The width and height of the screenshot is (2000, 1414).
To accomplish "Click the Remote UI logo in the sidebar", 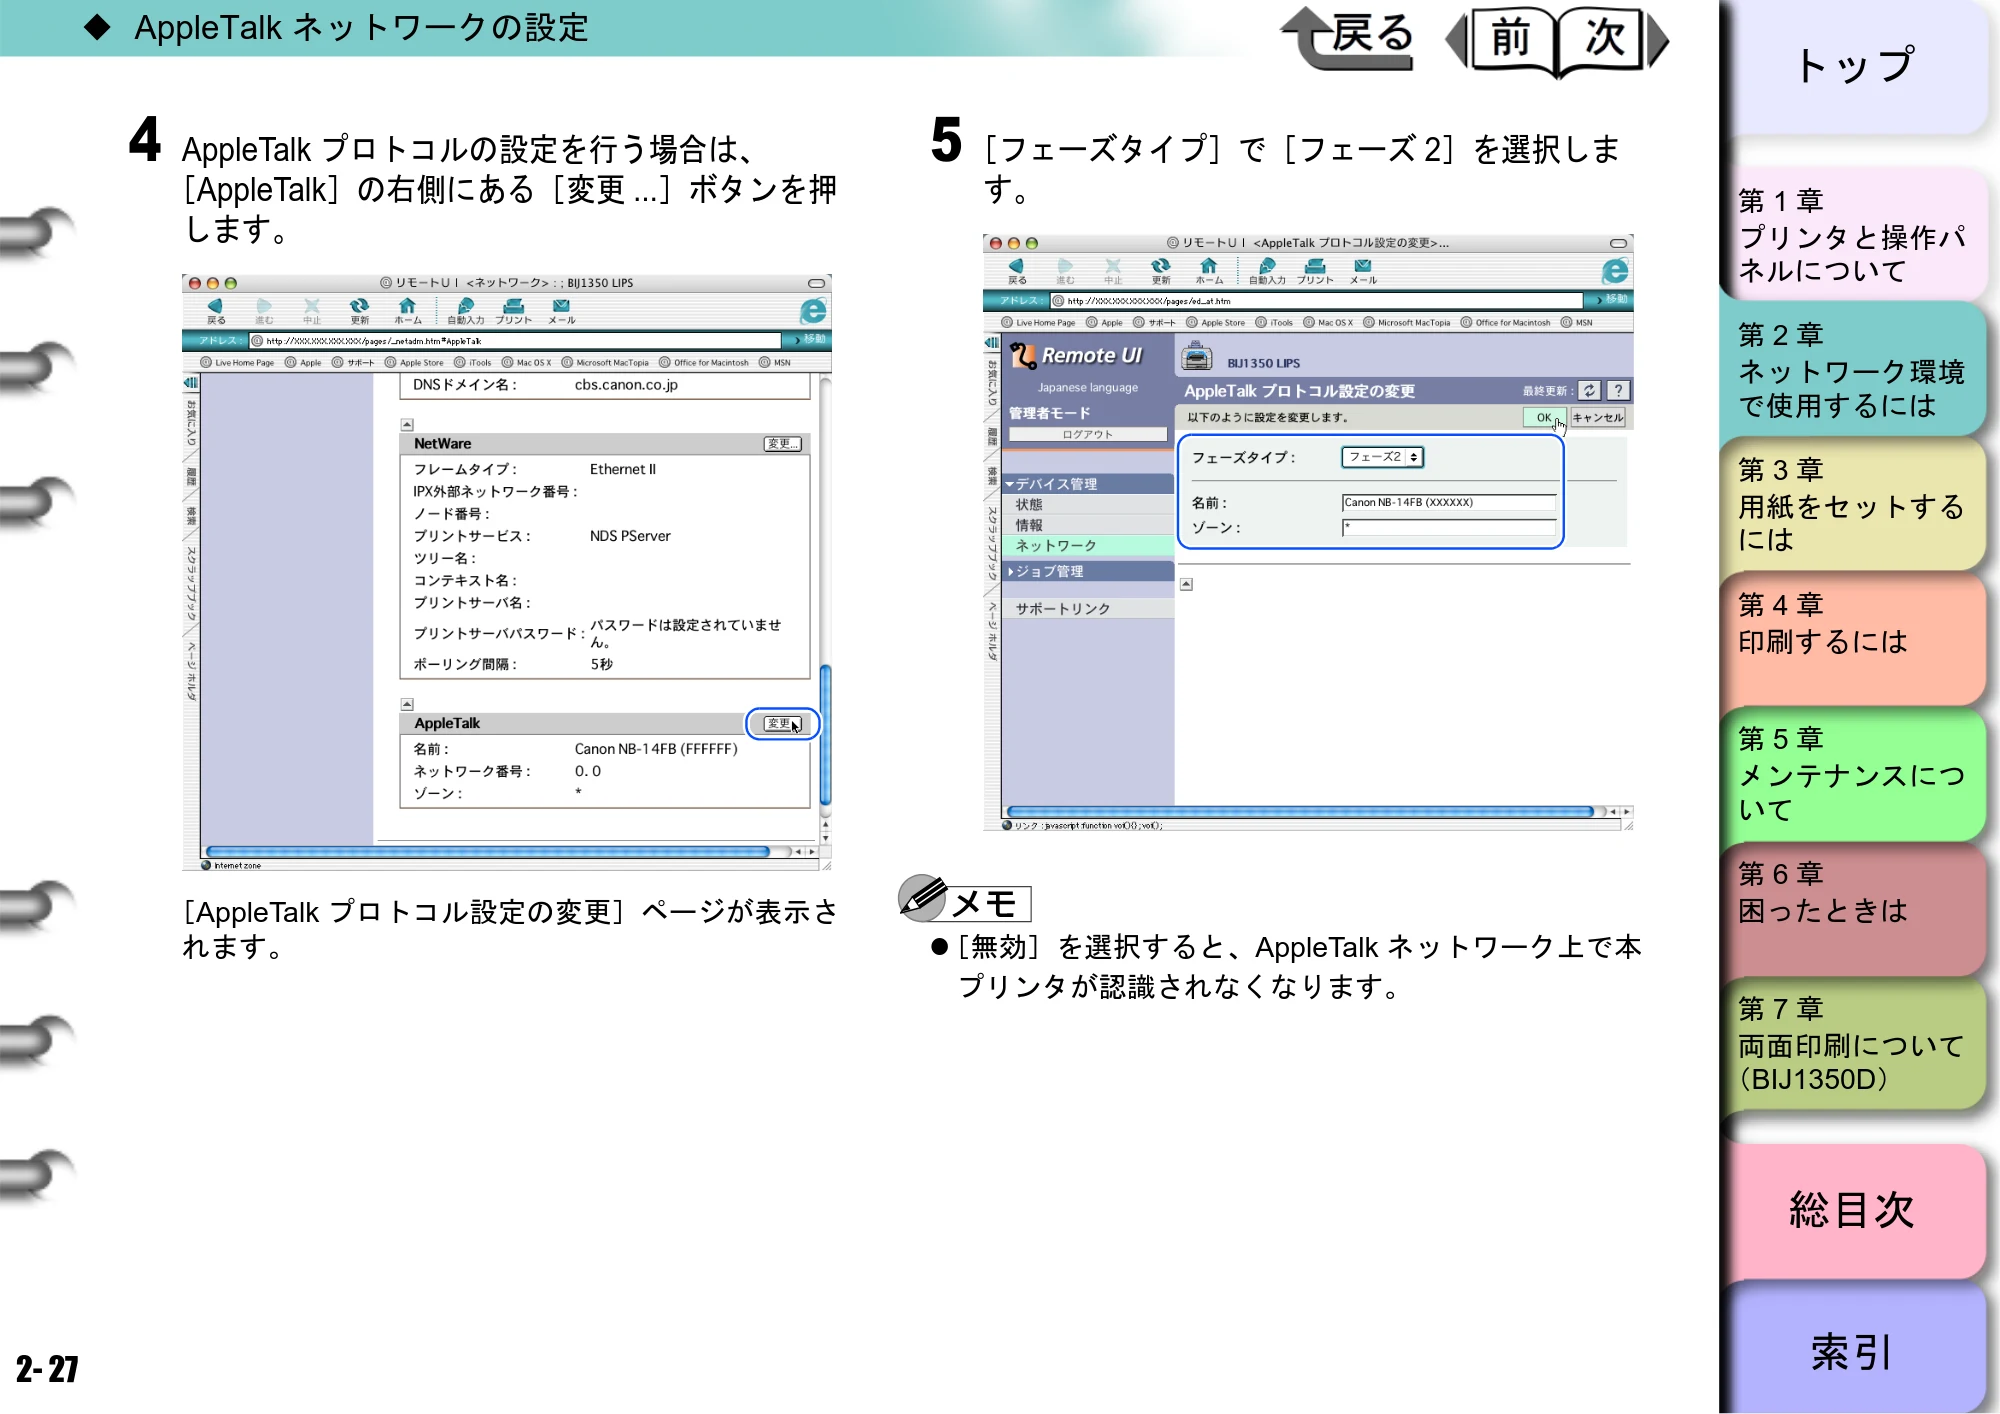I will click(1076, 355).
